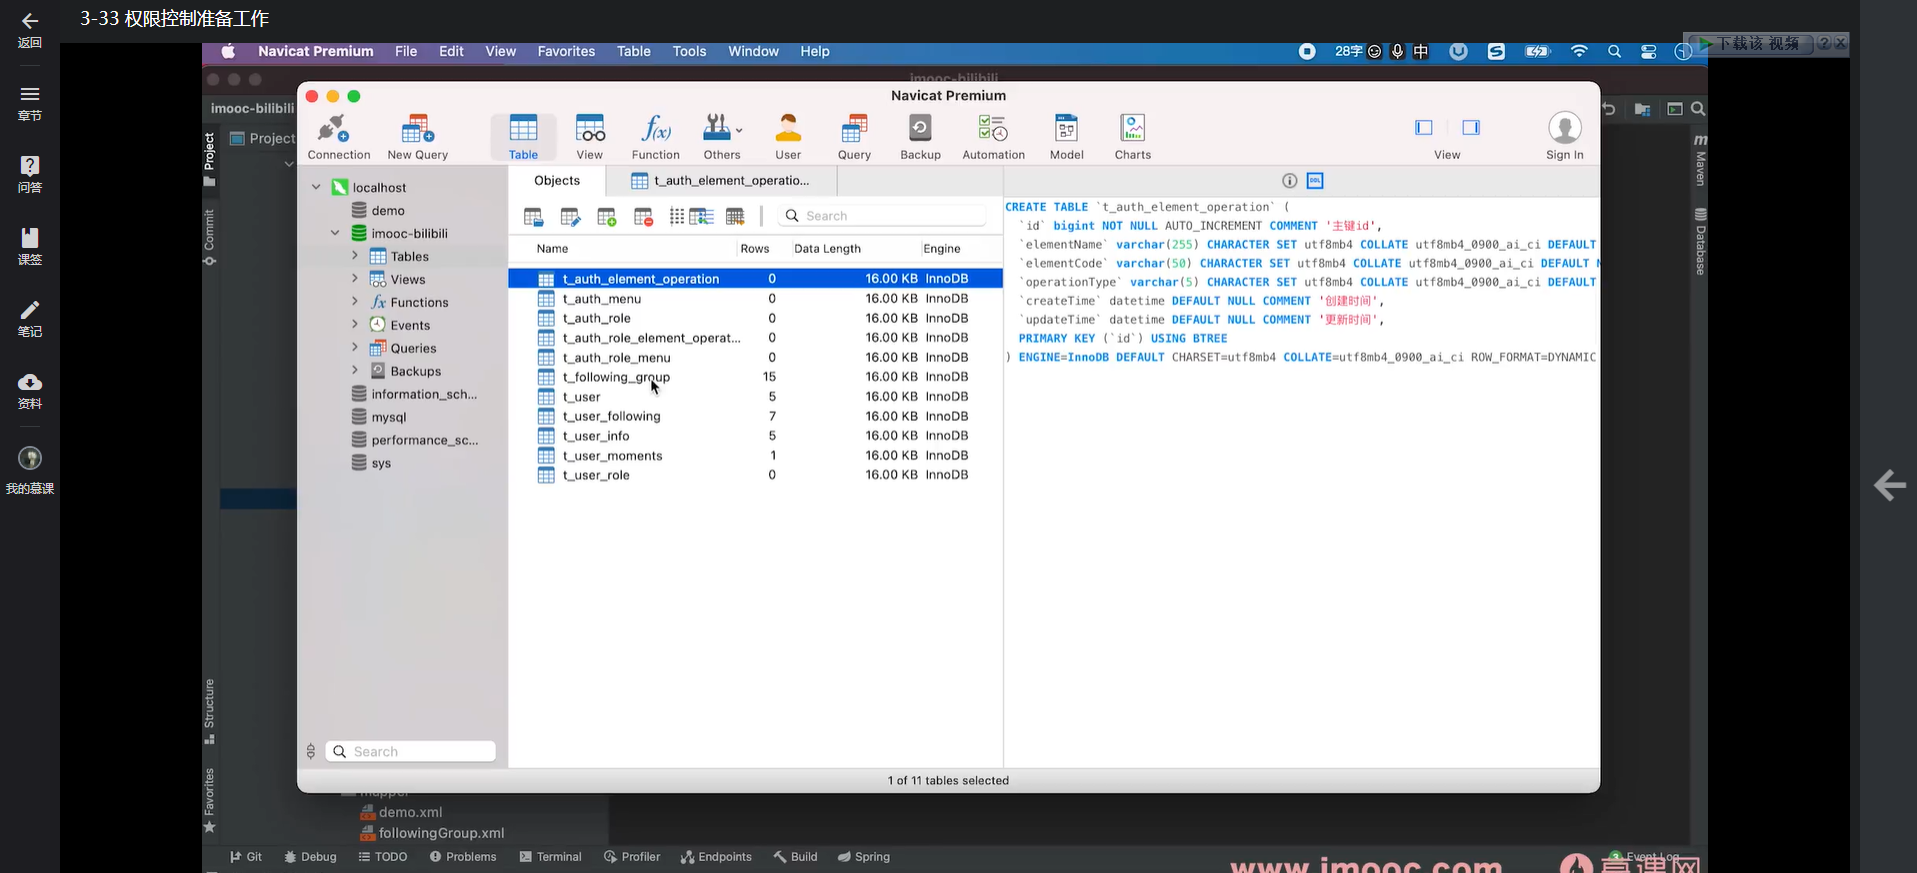Switch info pane to DDL view
Image resolution: width=1917 pixels, height=873 pixels.
coord(1315,181)
